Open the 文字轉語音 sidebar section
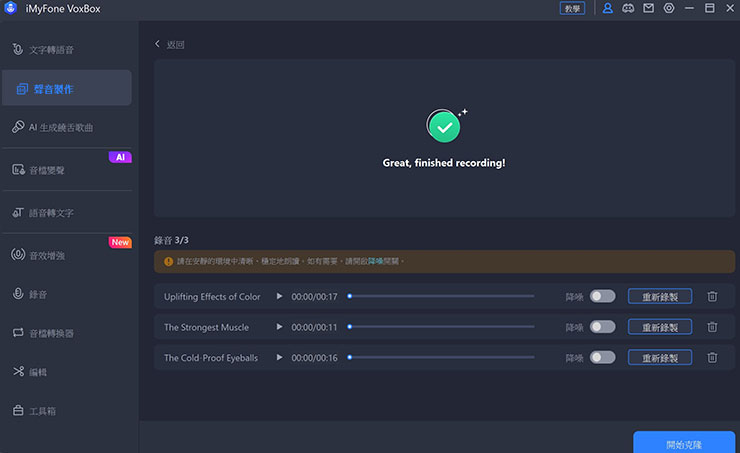 pos(50,49)
